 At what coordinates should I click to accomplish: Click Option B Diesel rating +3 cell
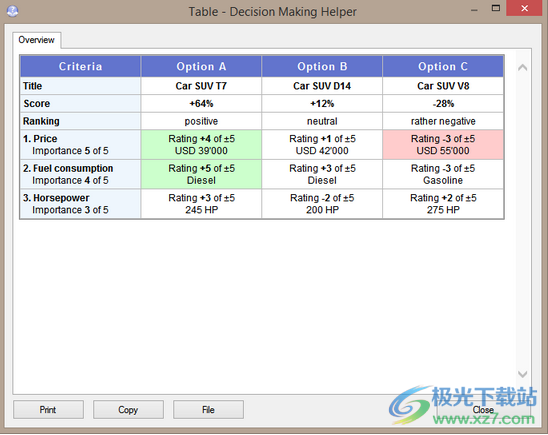322,174
